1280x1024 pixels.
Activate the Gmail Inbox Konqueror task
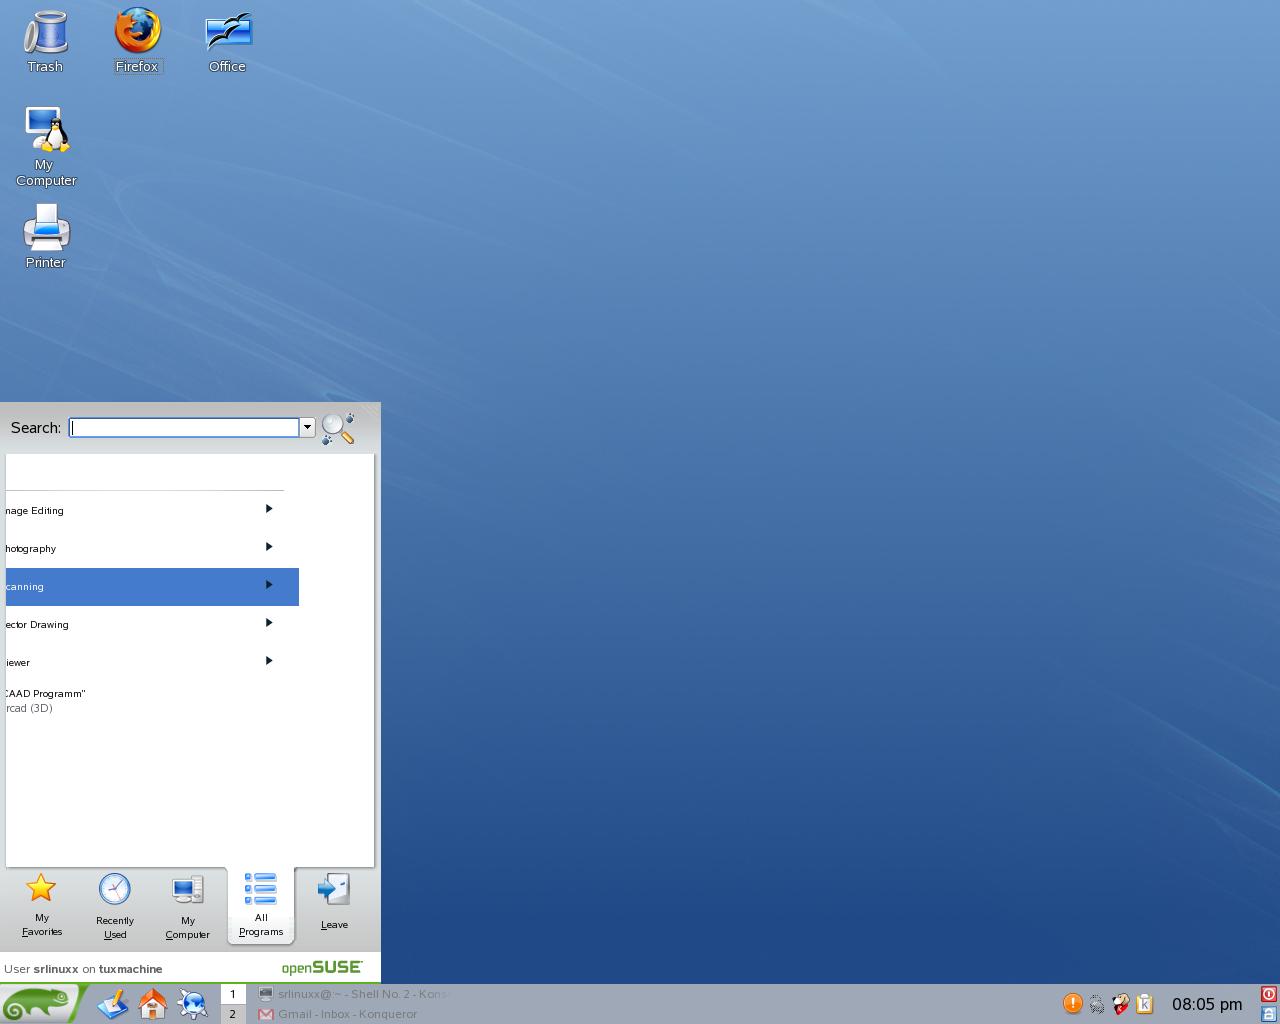tap(352, 1014)
